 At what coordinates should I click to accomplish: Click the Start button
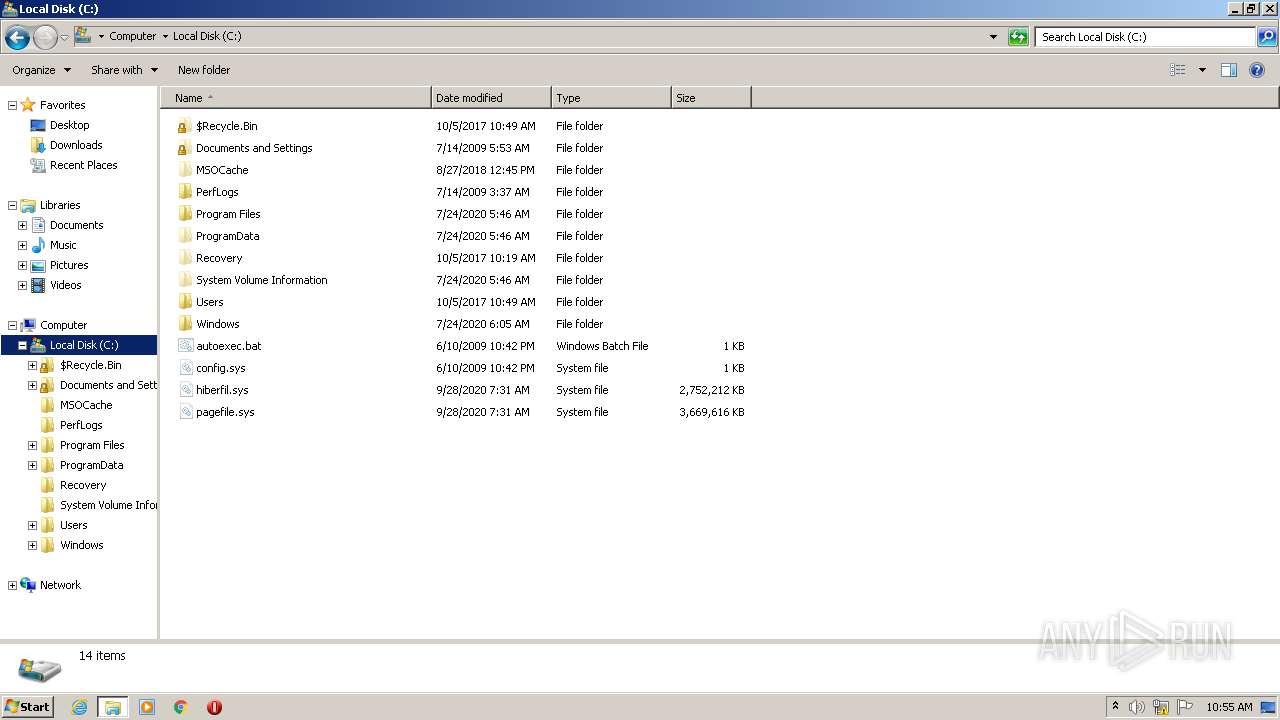(27, 707)
